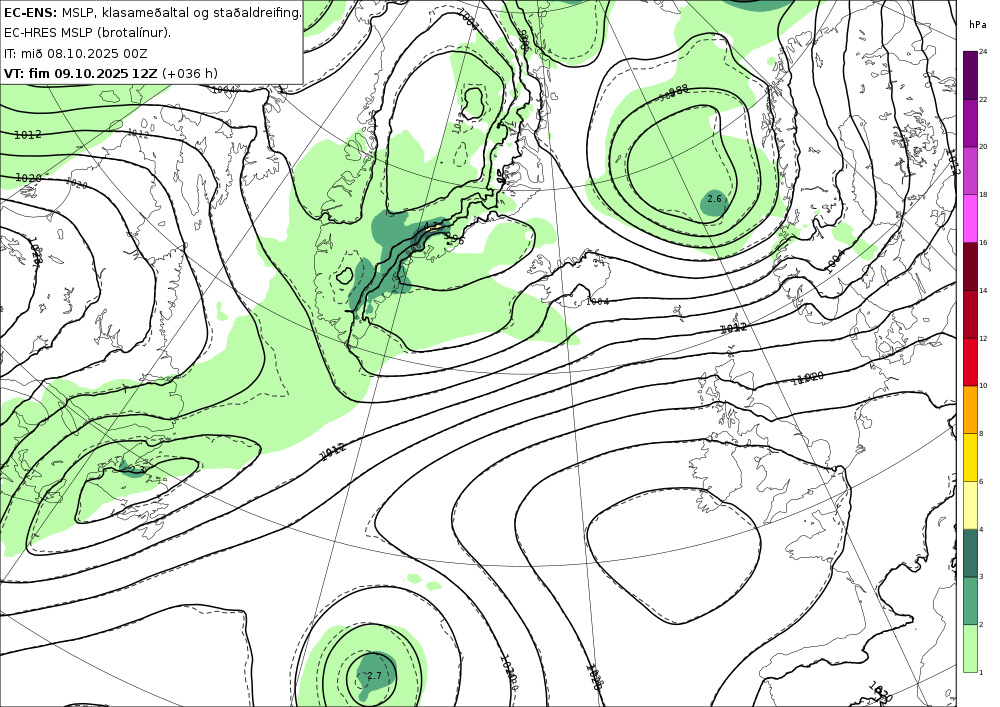Click the legend tick value 12
The width and height of the screenshot is (1000, 707).
click(x=983, y=339)
